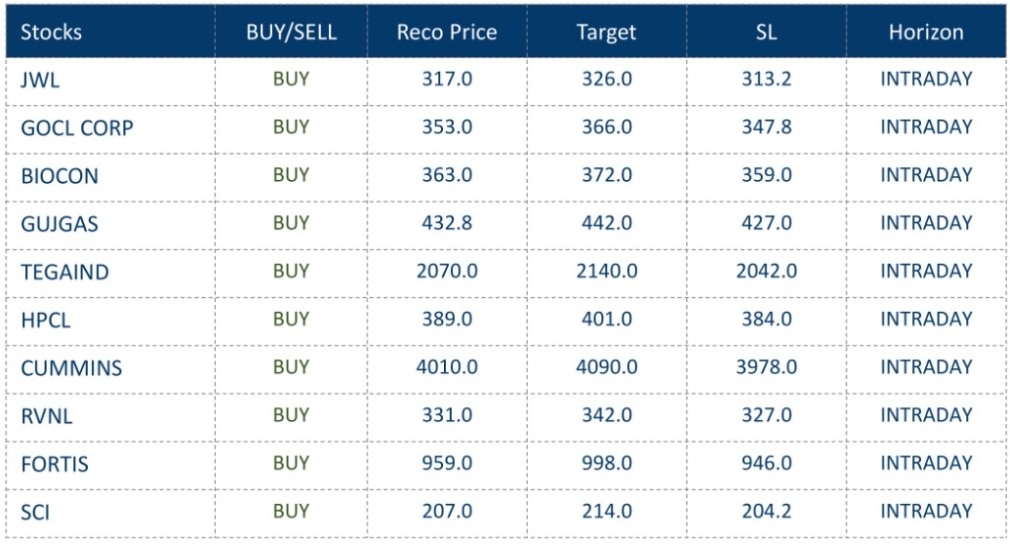Click the TEGAIND stock name
Image resolution: width=1010 pixels, height=550 pixels.
[65, 272]
